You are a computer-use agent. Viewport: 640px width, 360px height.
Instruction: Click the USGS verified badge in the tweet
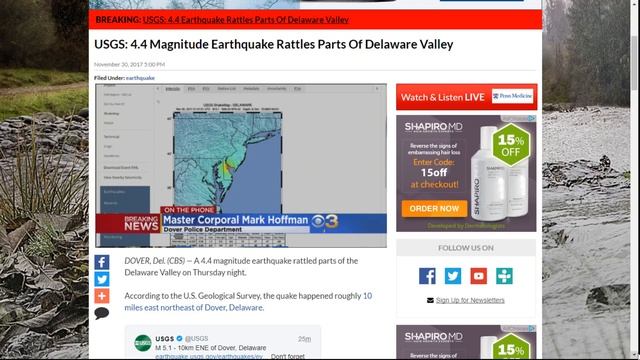click(179, 339)
